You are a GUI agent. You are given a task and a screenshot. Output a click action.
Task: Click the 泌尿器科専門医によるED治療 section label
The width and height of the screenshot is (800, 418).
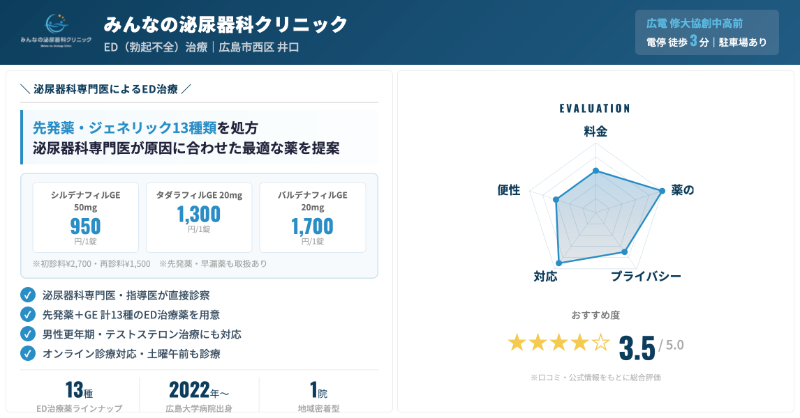tap(105, 89)
